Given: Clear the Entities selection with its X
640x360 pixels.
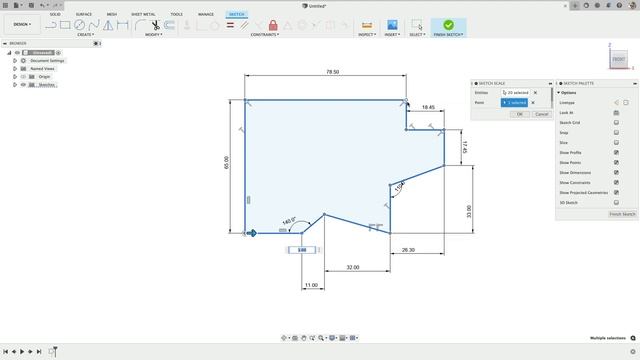Looking at the screenshot, I should (536, 93).
